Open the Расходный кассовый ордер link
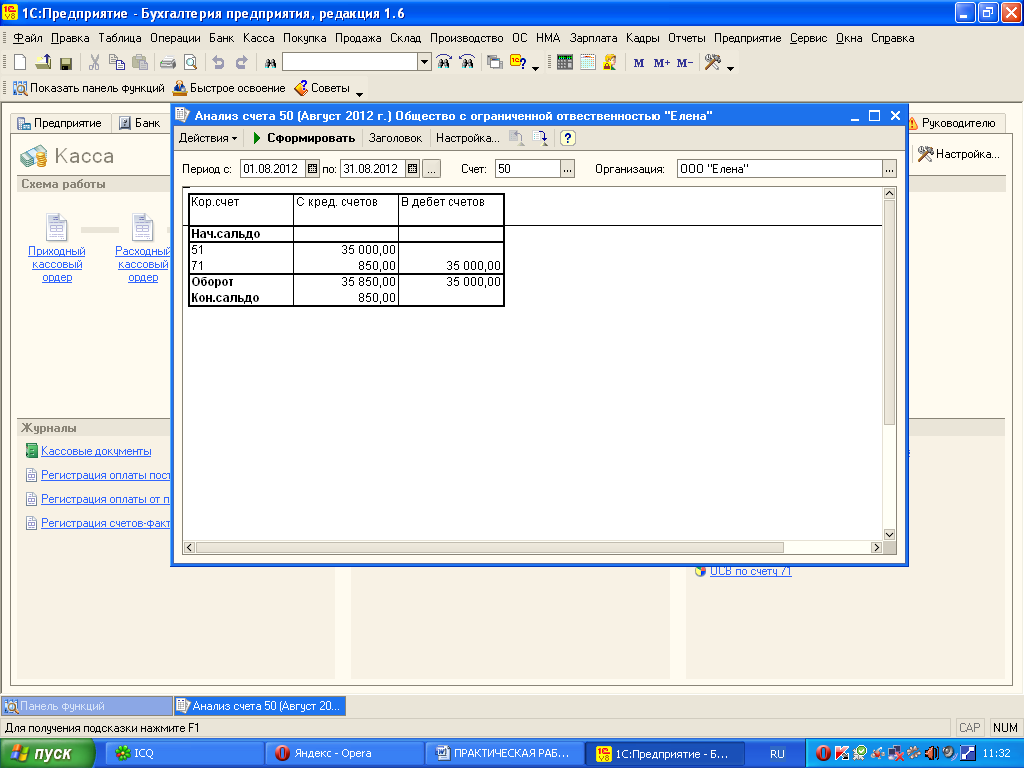The height and width of the screenshot is (768, 1024). 143,264
